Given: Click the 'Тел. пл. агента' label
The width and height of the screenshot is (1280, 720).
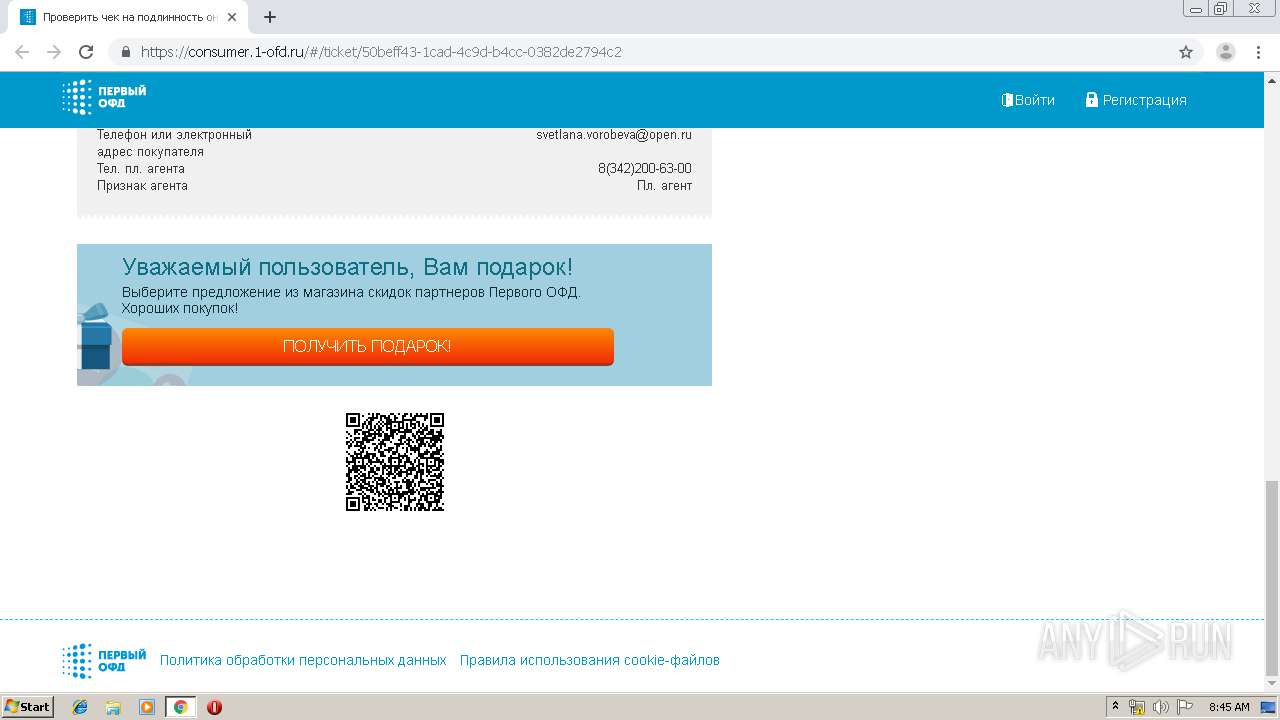Looking at the screenshot, I should (x=141, y=168).
